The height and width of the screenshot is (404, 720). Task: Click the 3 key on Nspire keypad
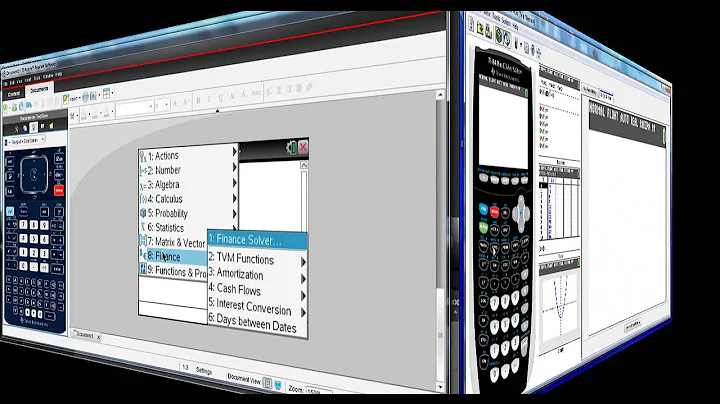tap(45, 253)
